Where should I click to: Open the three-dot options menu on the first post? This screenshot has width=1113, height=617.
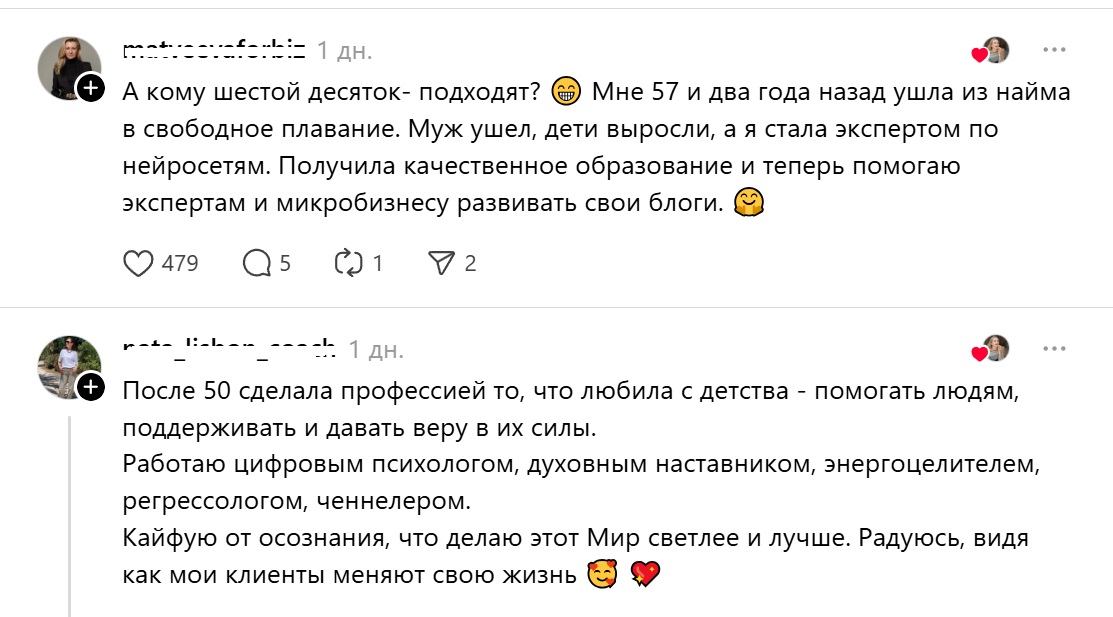(x=1052, y=48)
